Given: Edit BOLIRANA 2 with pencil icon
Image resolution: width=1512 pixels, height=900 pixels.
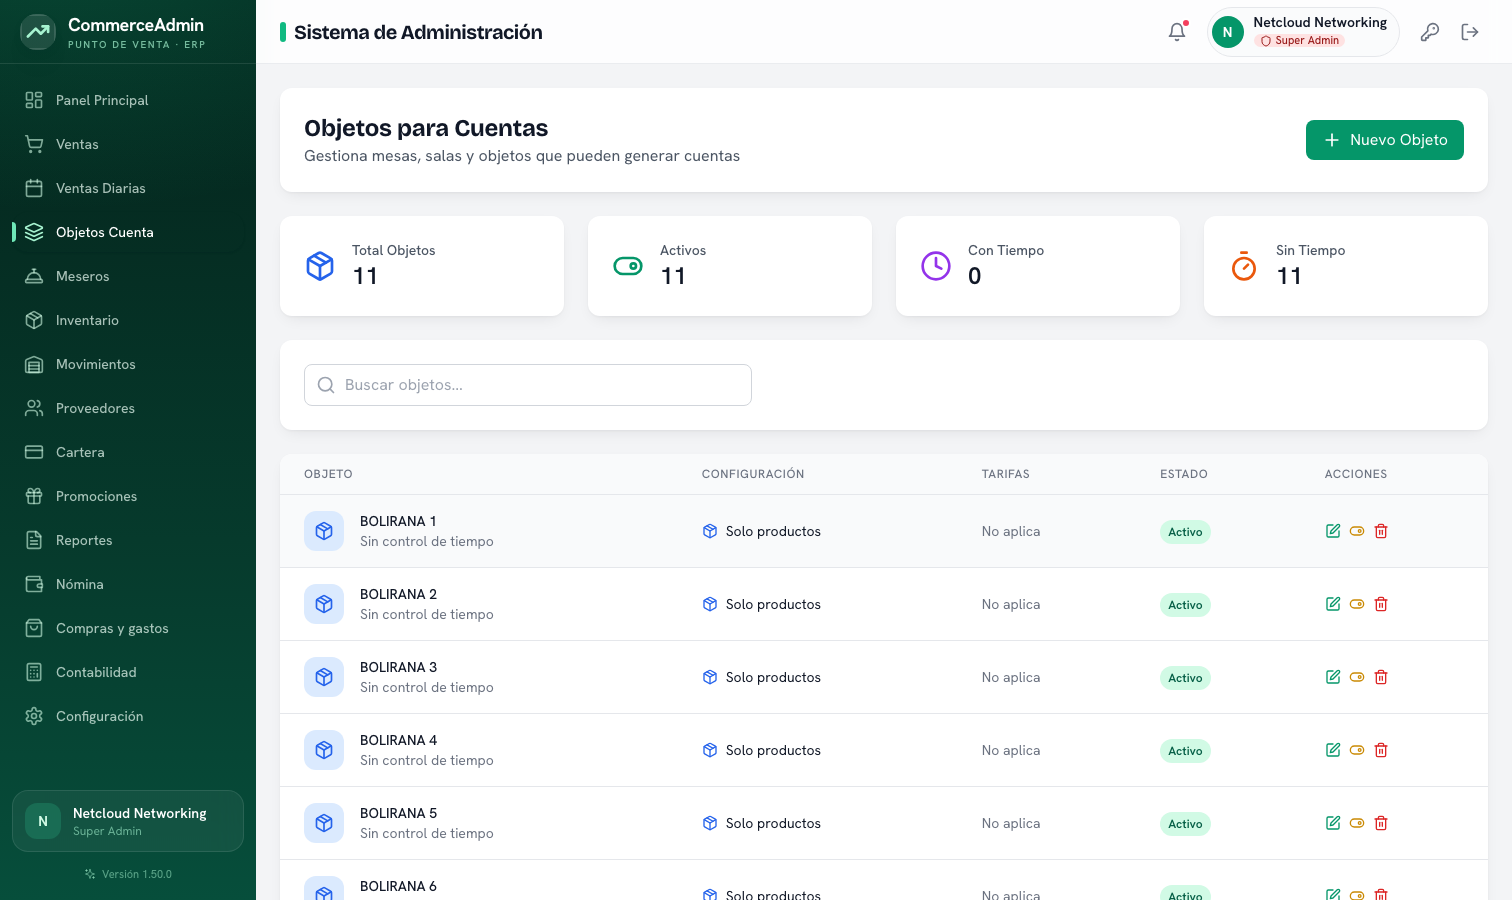Looking at the screenshot, I should pyautogui.click(x=1333, y=604).
